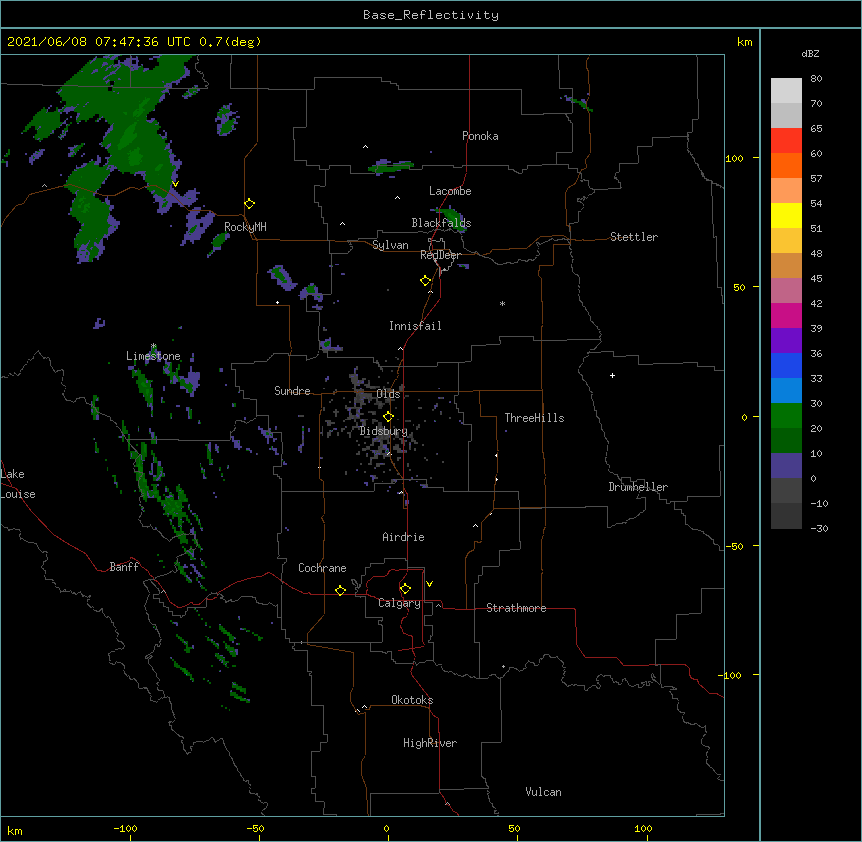Click the Didsbury label
The width and height of the screenshot is (862, 842).
point(383,431)
